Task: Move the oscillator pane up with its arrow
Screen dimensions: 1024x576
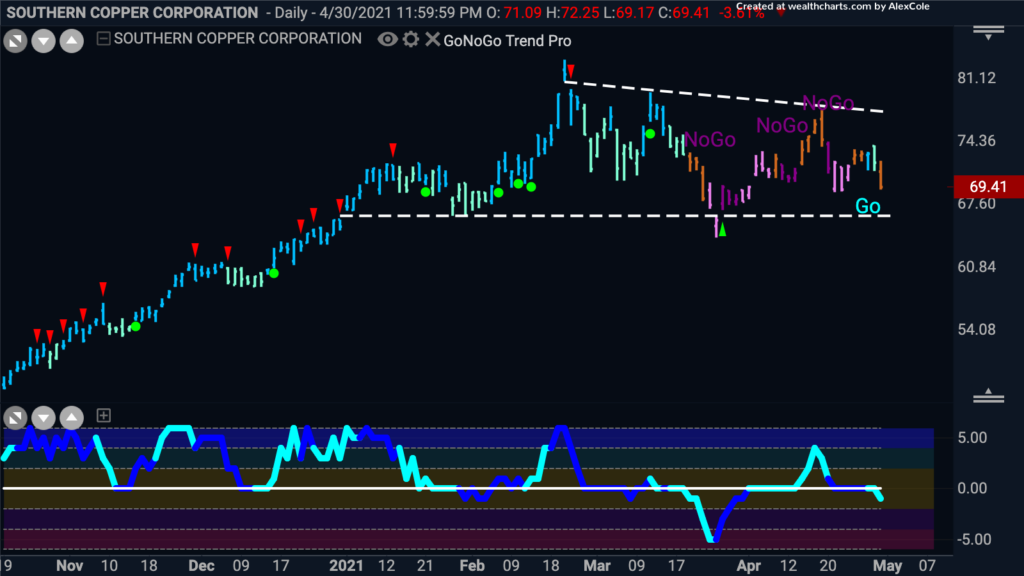Action: tap(72, 417)
